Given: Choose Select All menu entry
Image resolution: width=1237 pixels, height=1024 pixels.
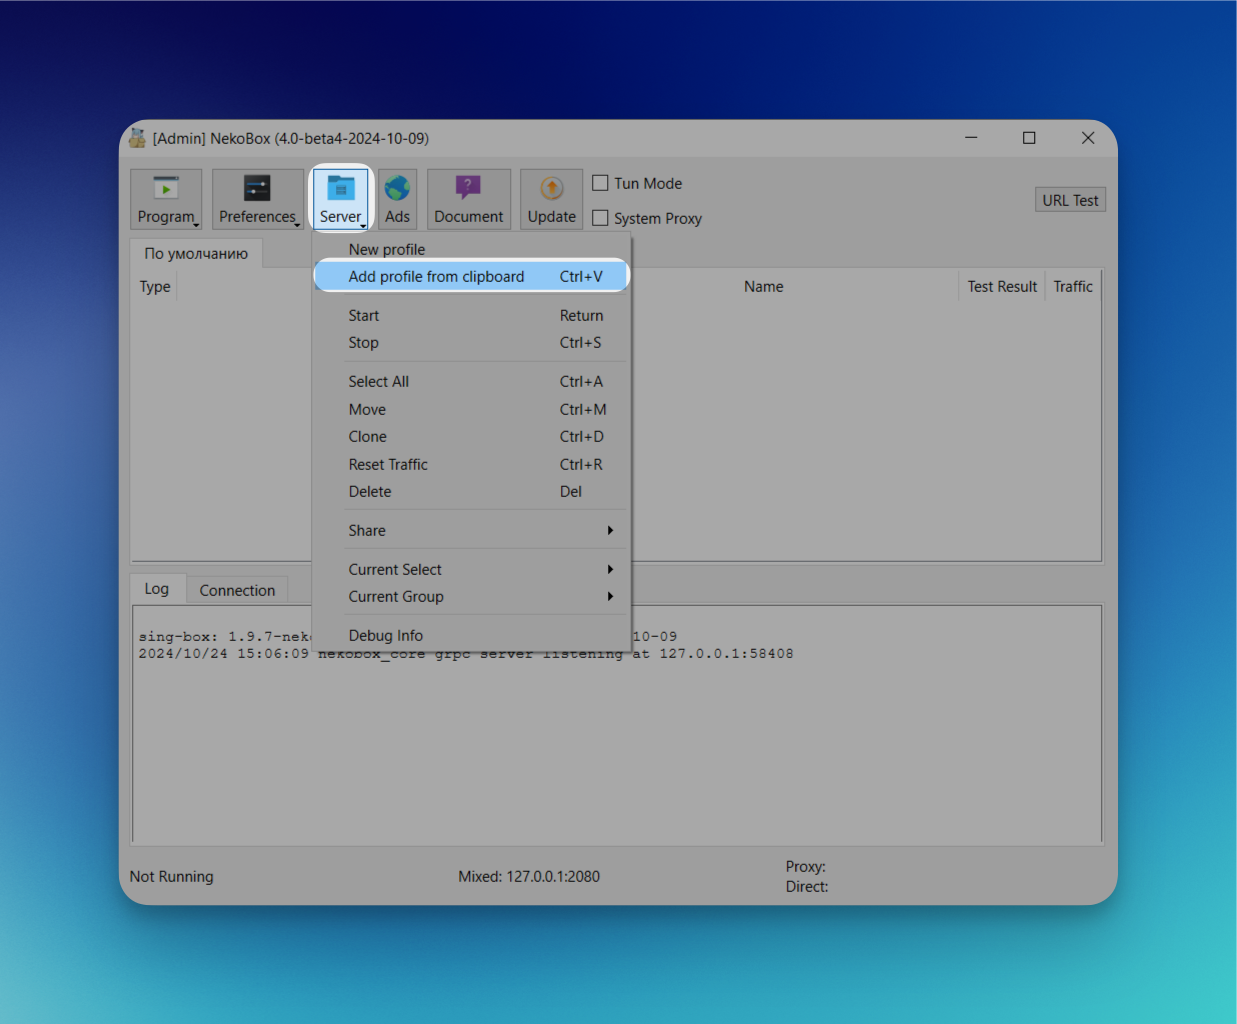Looking at the screenshot, I should click(x=471, y=382).
